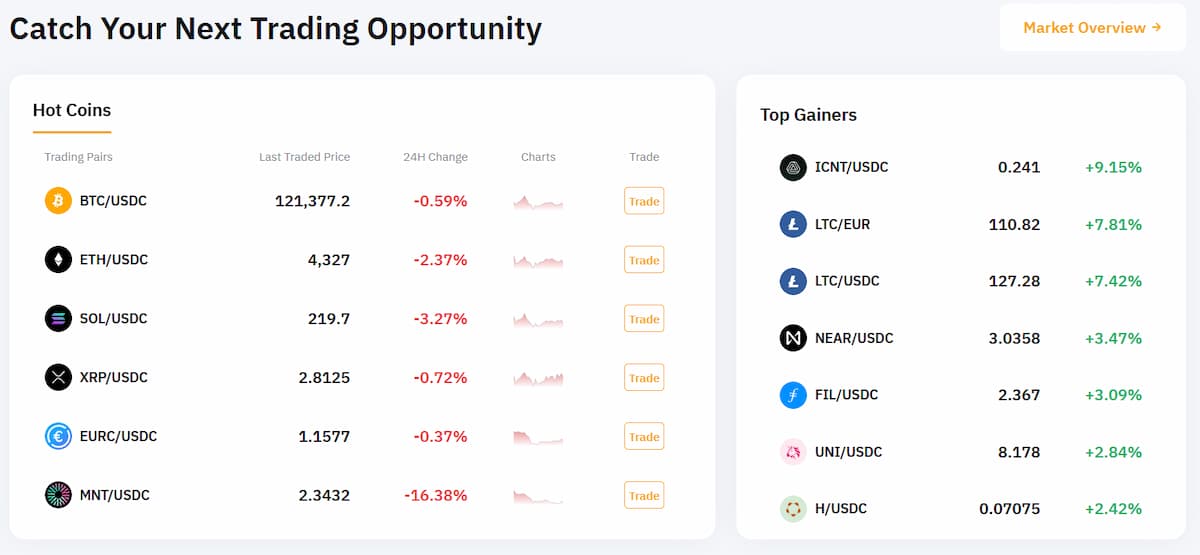1200x555 pixels.
Task: Open the Market Overview link
Action: pos(1092,28)
